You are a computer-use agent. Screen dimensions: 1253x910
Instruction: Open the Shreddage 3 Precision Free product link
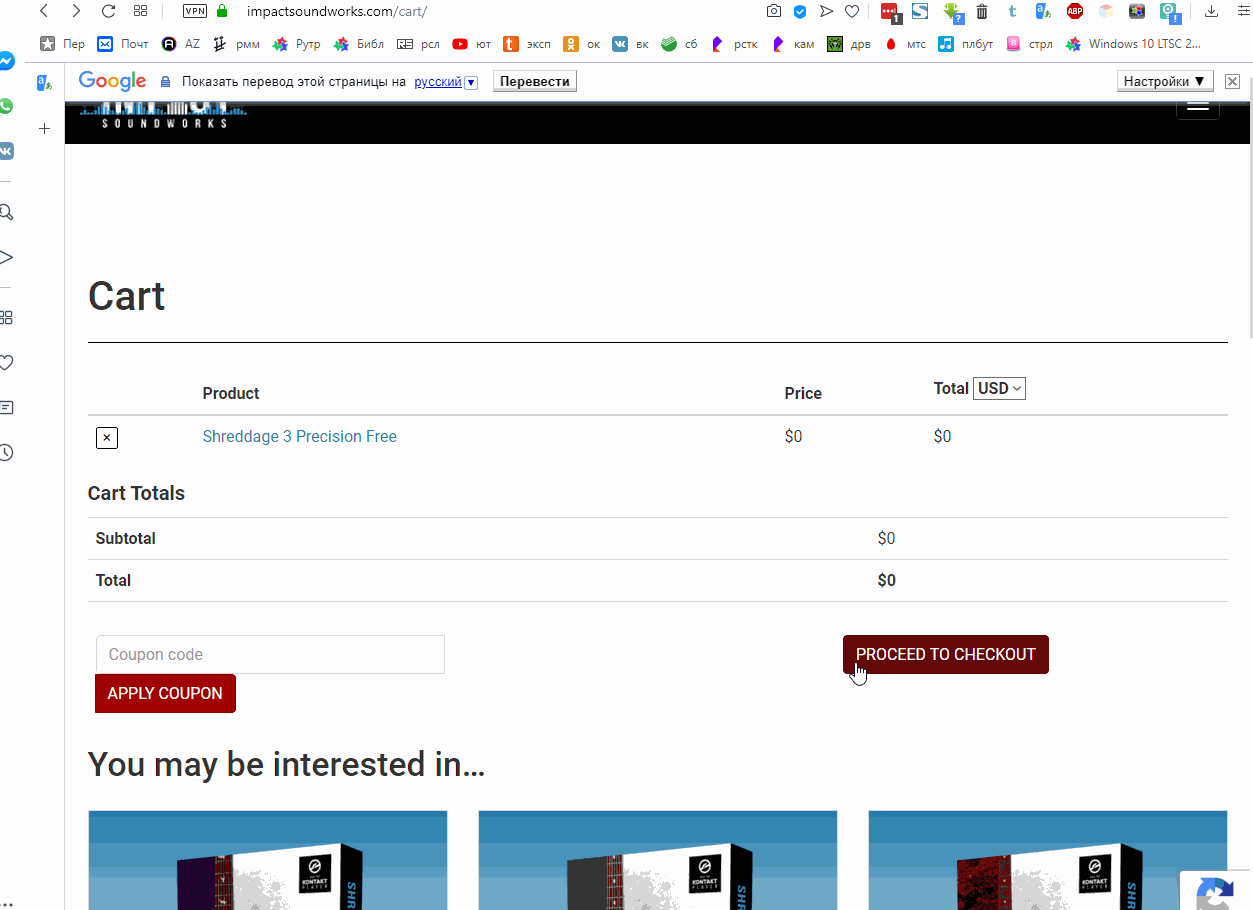click(x=300, y=436)
